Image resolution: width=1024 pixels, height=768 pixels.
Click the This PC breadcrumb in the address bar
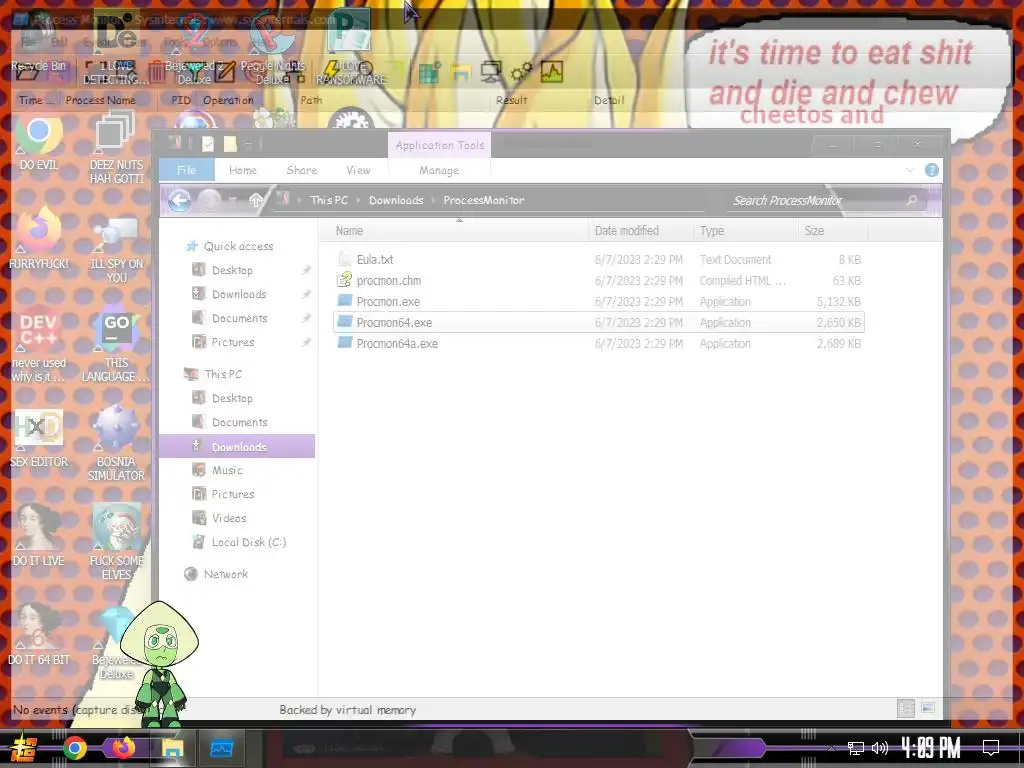[329, 200]
